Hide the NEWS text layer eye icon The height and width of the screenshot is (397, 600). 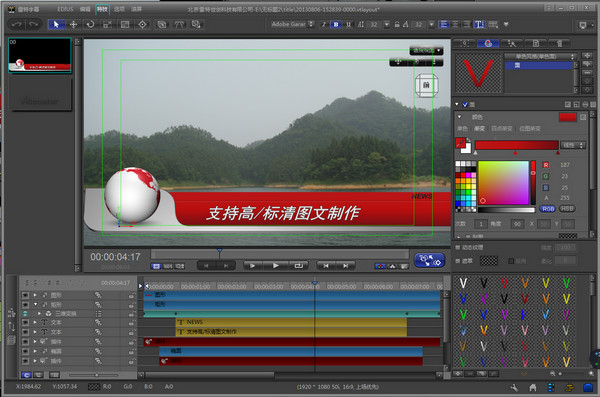click(x=25, y=323)
